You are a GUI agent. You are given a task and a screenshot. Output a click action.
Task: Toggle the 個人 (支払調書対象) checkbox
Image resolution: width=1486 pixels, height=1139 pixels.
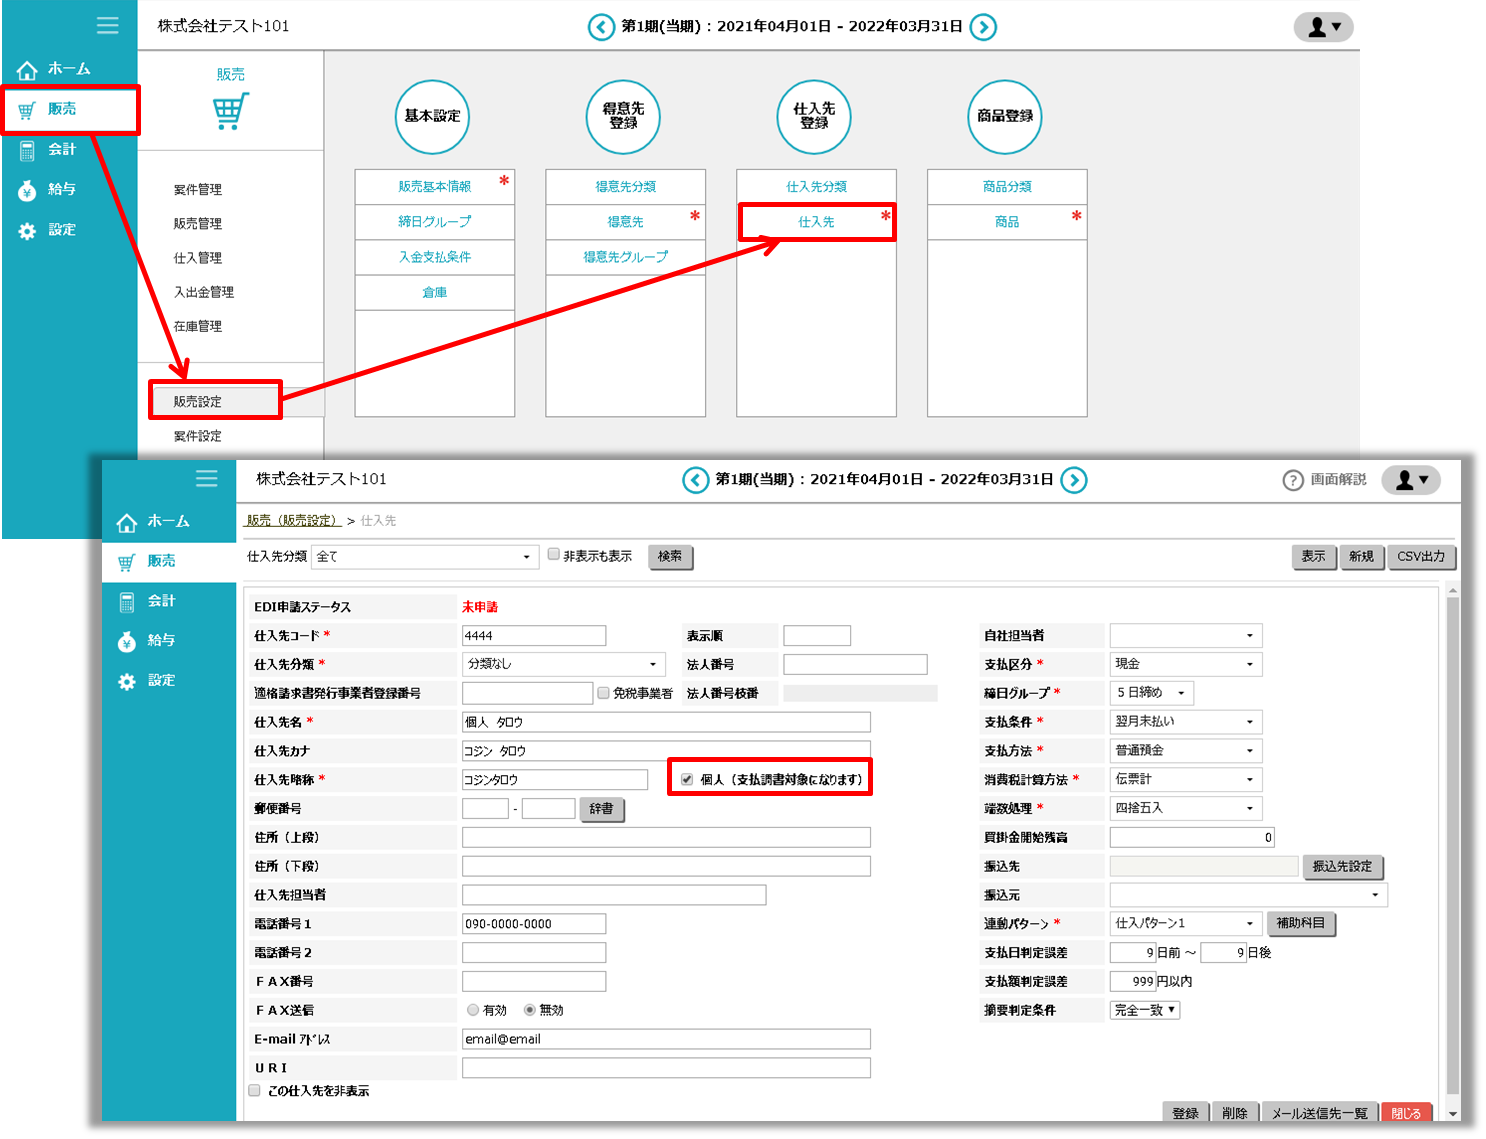click(687, 779)
